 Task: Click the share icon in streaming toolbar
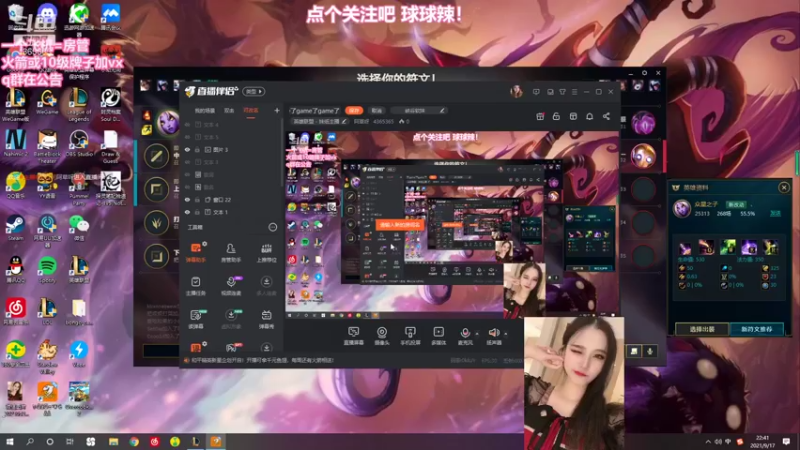coord(606,116)
